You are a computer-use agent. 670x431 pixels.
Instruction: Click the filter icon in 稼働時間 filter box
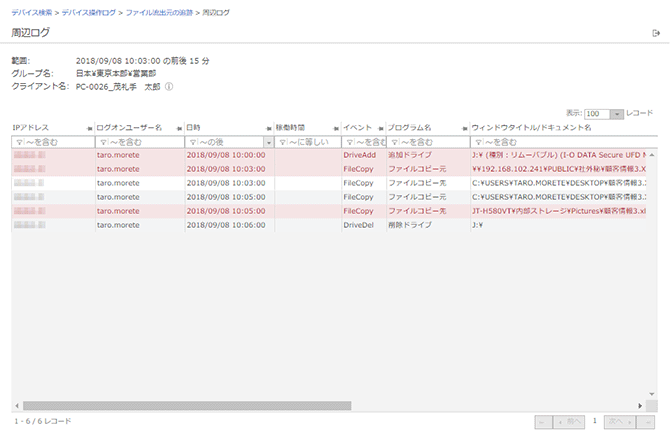click(x=284, y=142)
